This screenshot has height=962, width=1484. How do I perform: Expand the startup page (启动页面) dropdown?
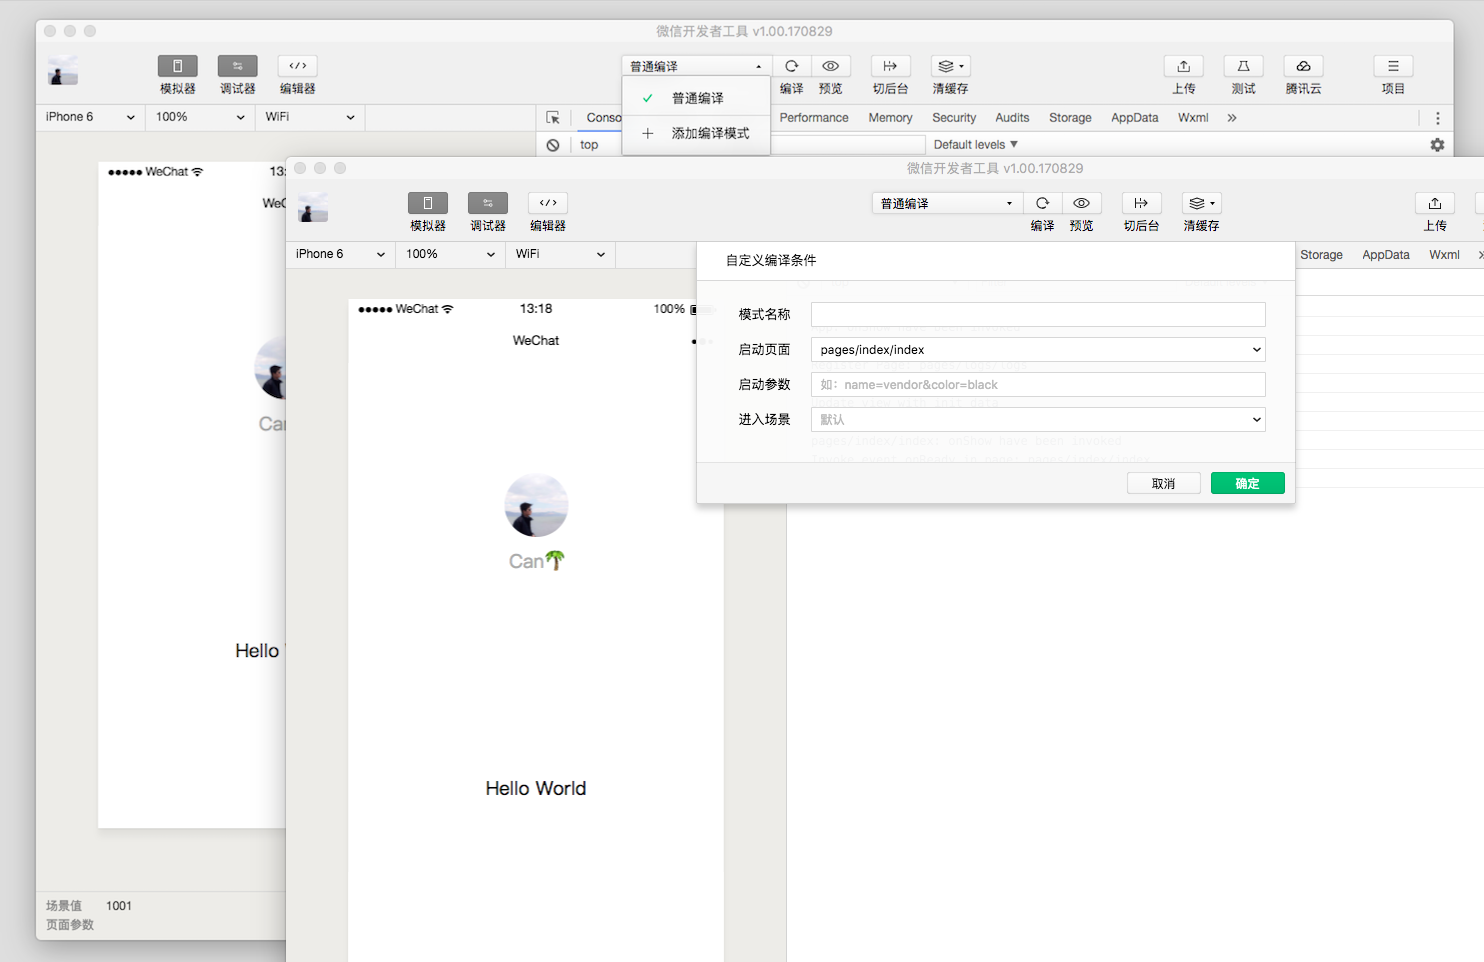(1037, 350)
